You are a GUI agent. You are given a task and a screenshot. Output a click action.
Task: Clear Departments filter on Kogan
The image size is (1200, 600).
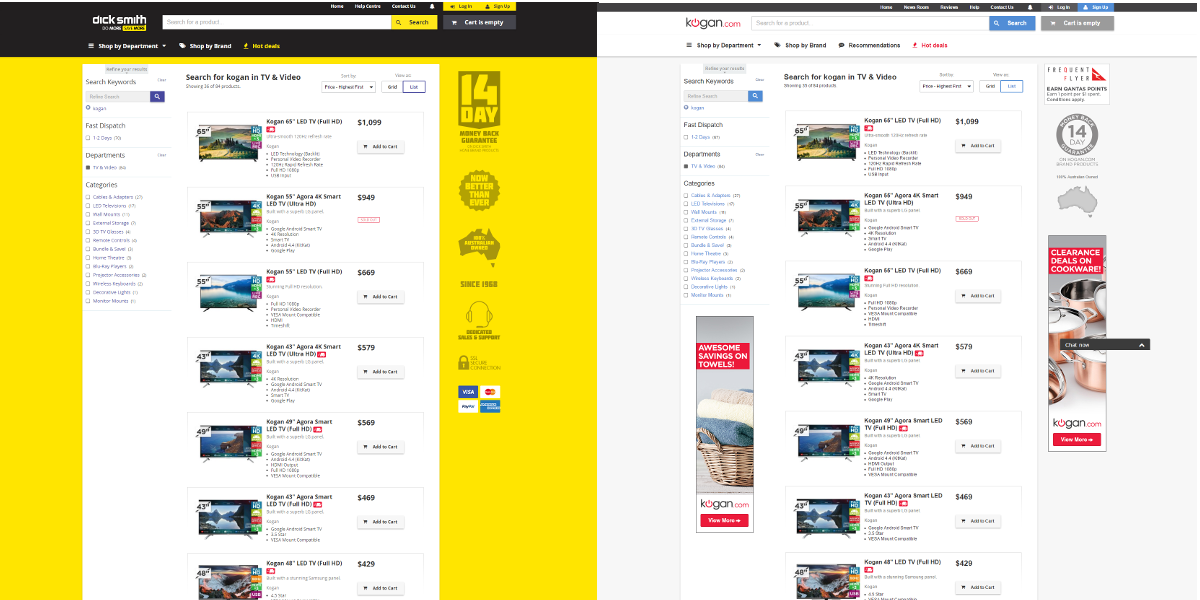tap(760, 154)
